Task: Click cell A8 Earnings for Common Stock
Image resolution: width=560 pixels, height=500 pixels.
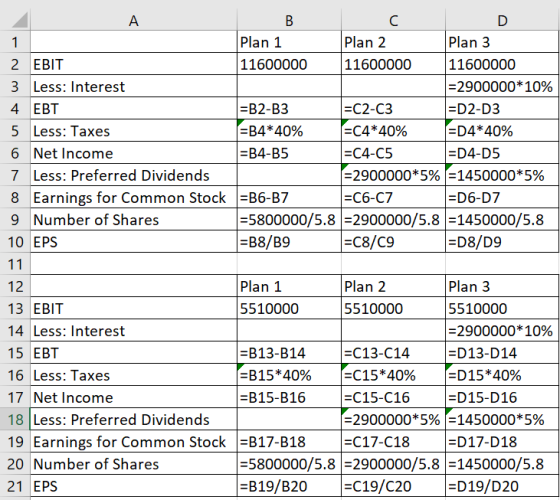Action: tap(134, 197)
